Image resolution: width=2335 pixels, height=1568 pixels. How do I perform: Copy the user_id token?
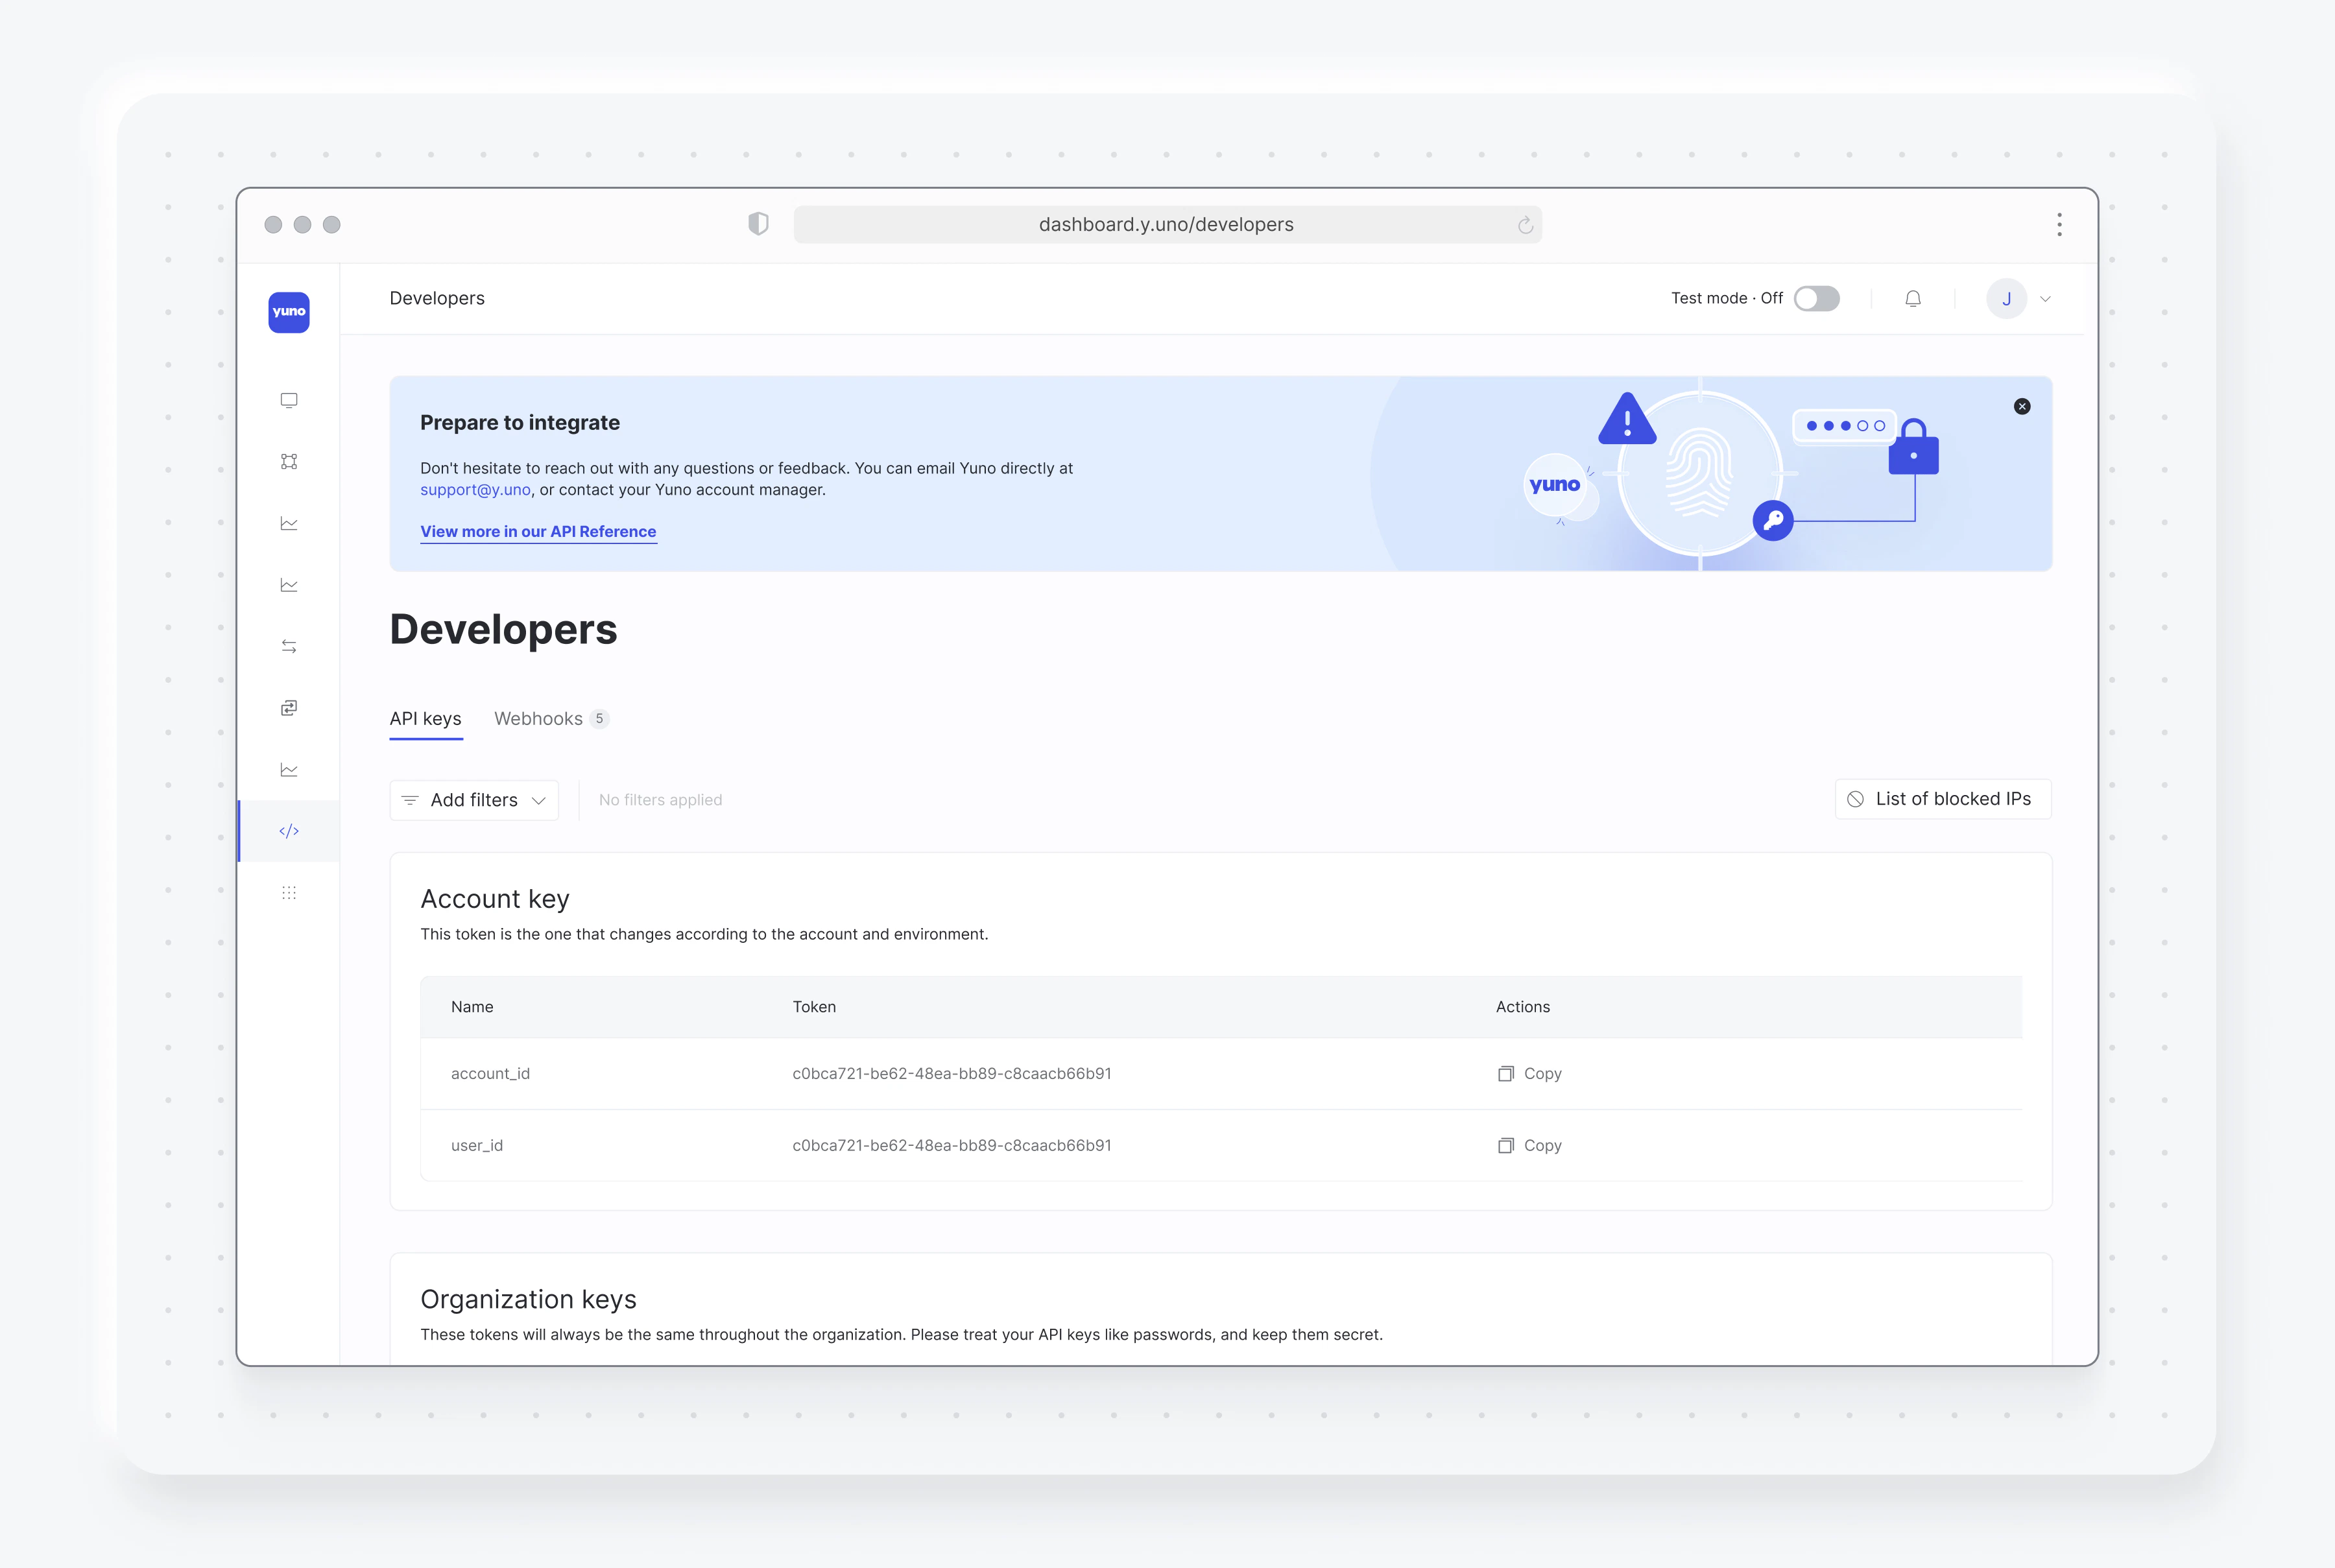tap(1529, 1145)
